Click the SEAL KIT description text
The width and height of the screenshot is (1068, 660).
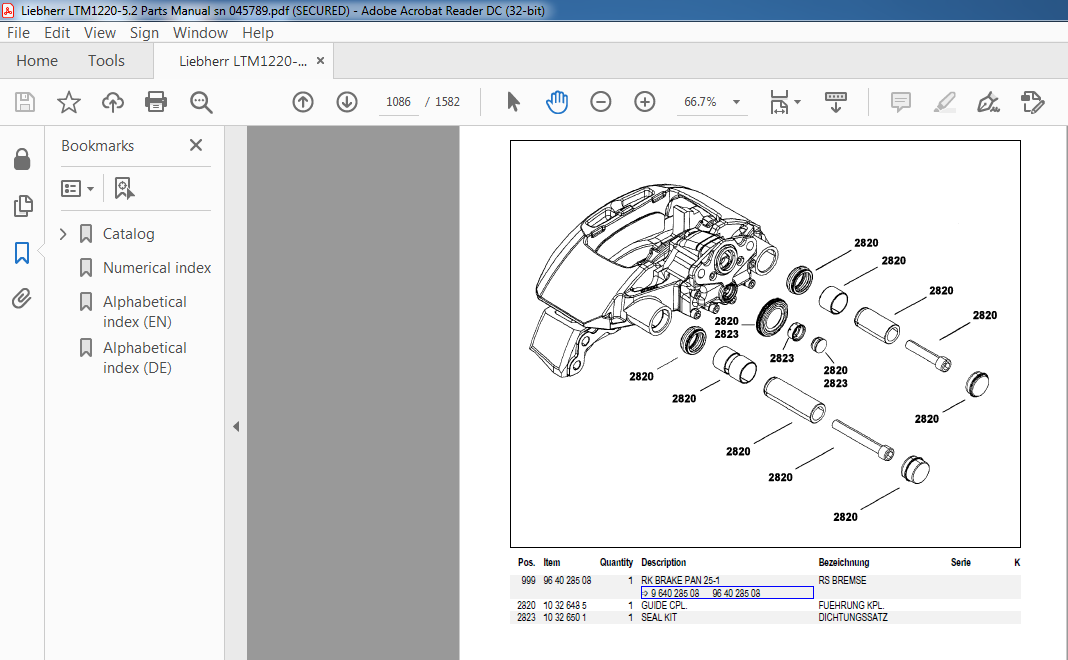pos(659,618)
